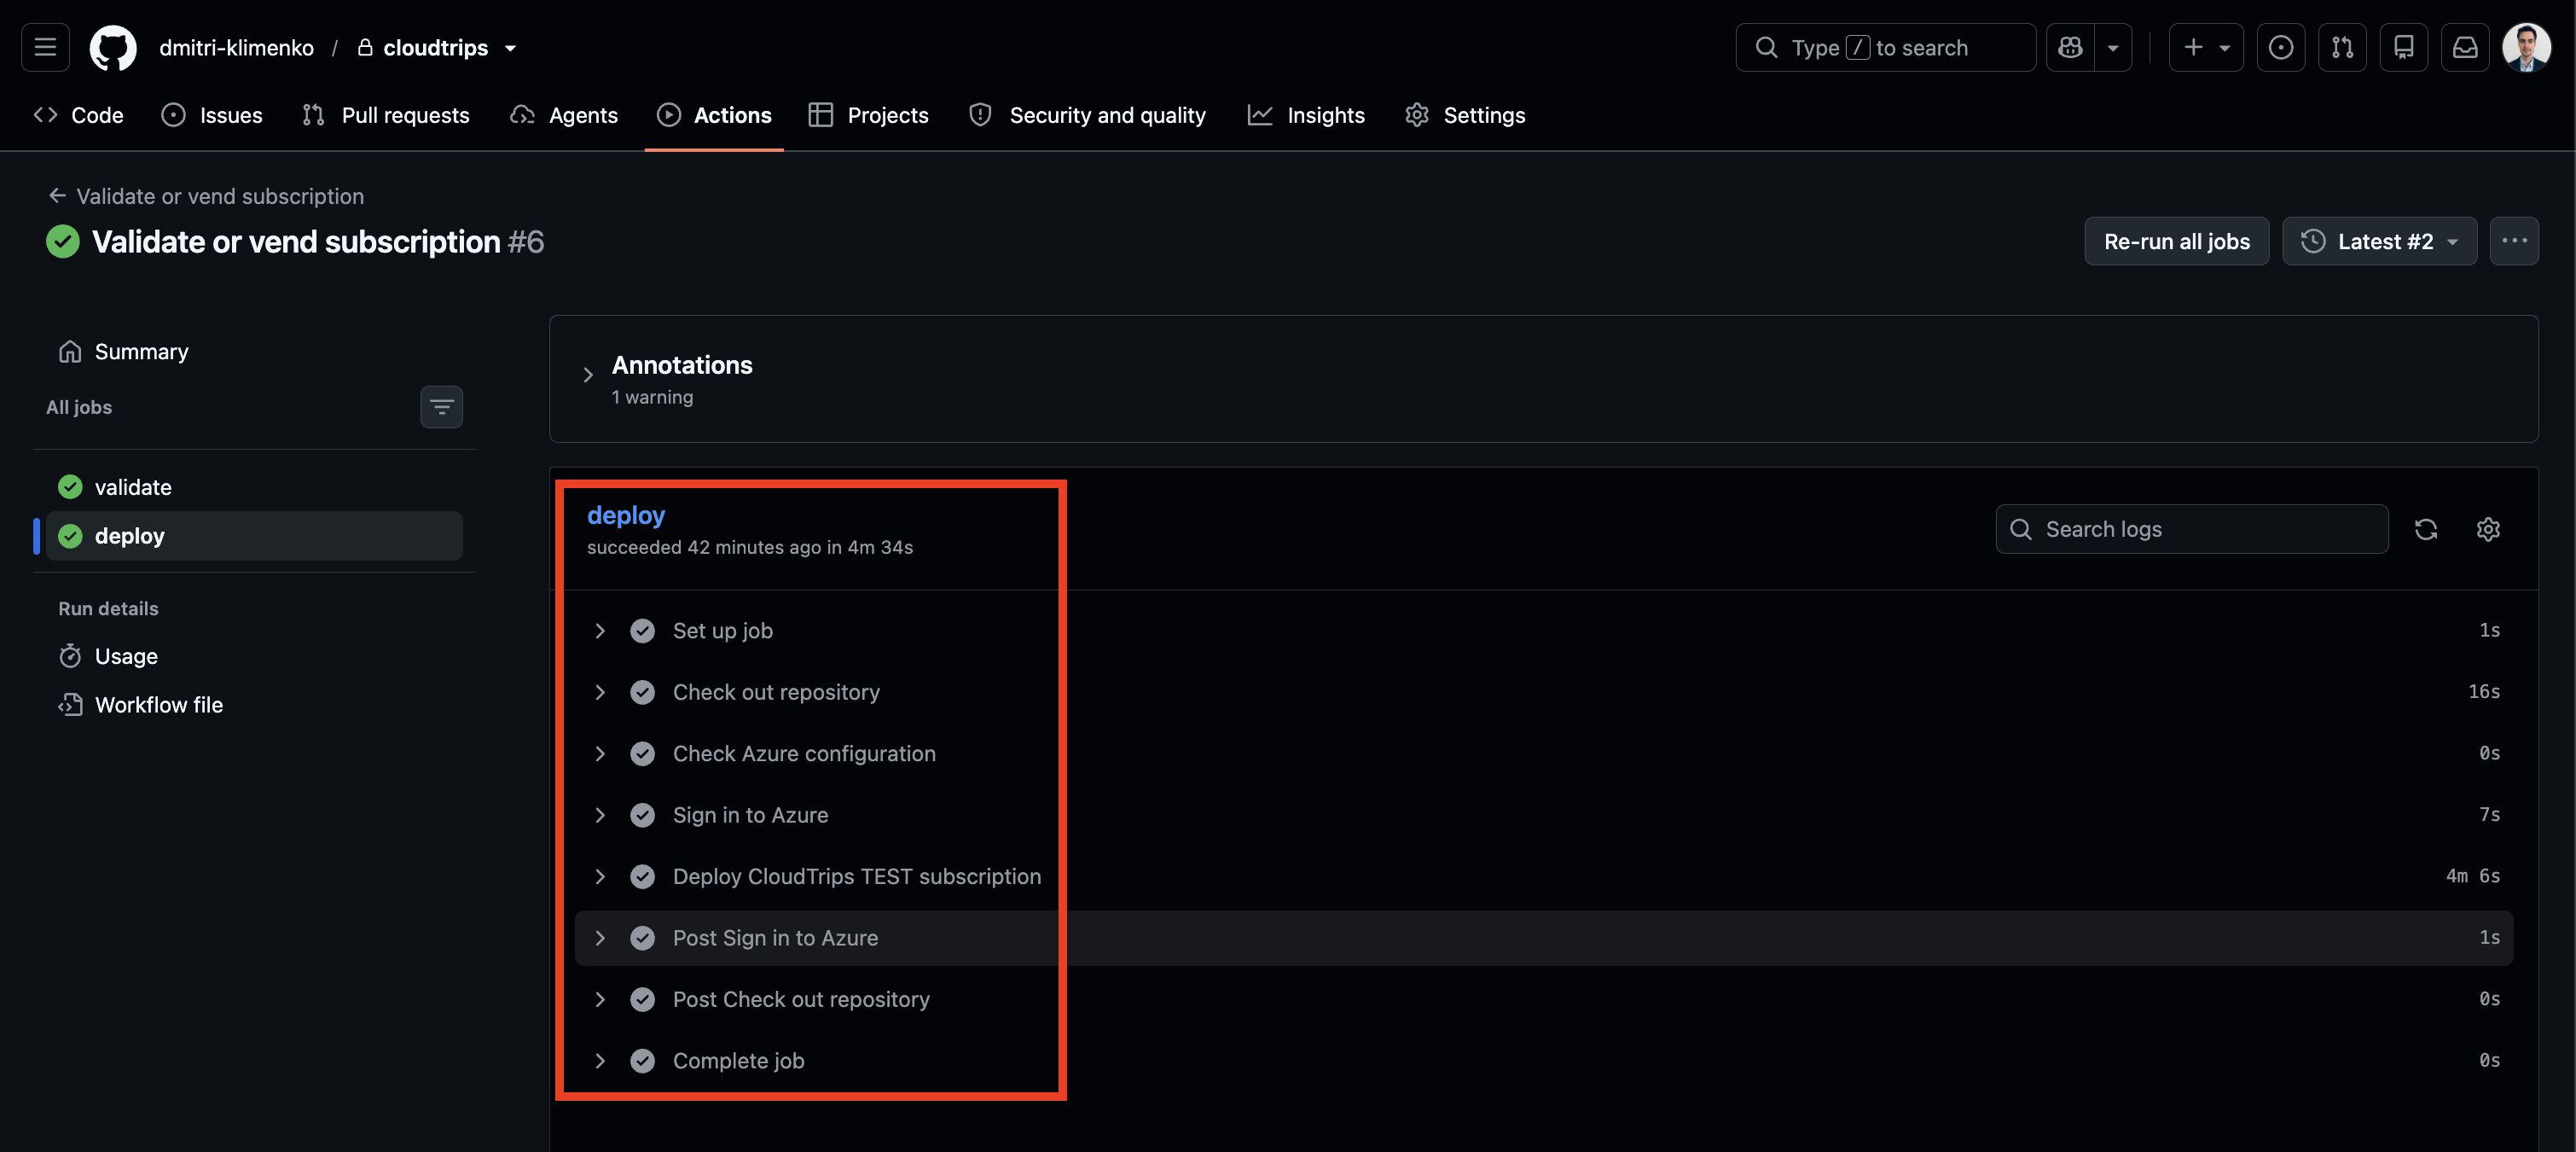Screen dimensions: 2576x1152
Task: Open the log settings gear
Action: point(2488,529)
